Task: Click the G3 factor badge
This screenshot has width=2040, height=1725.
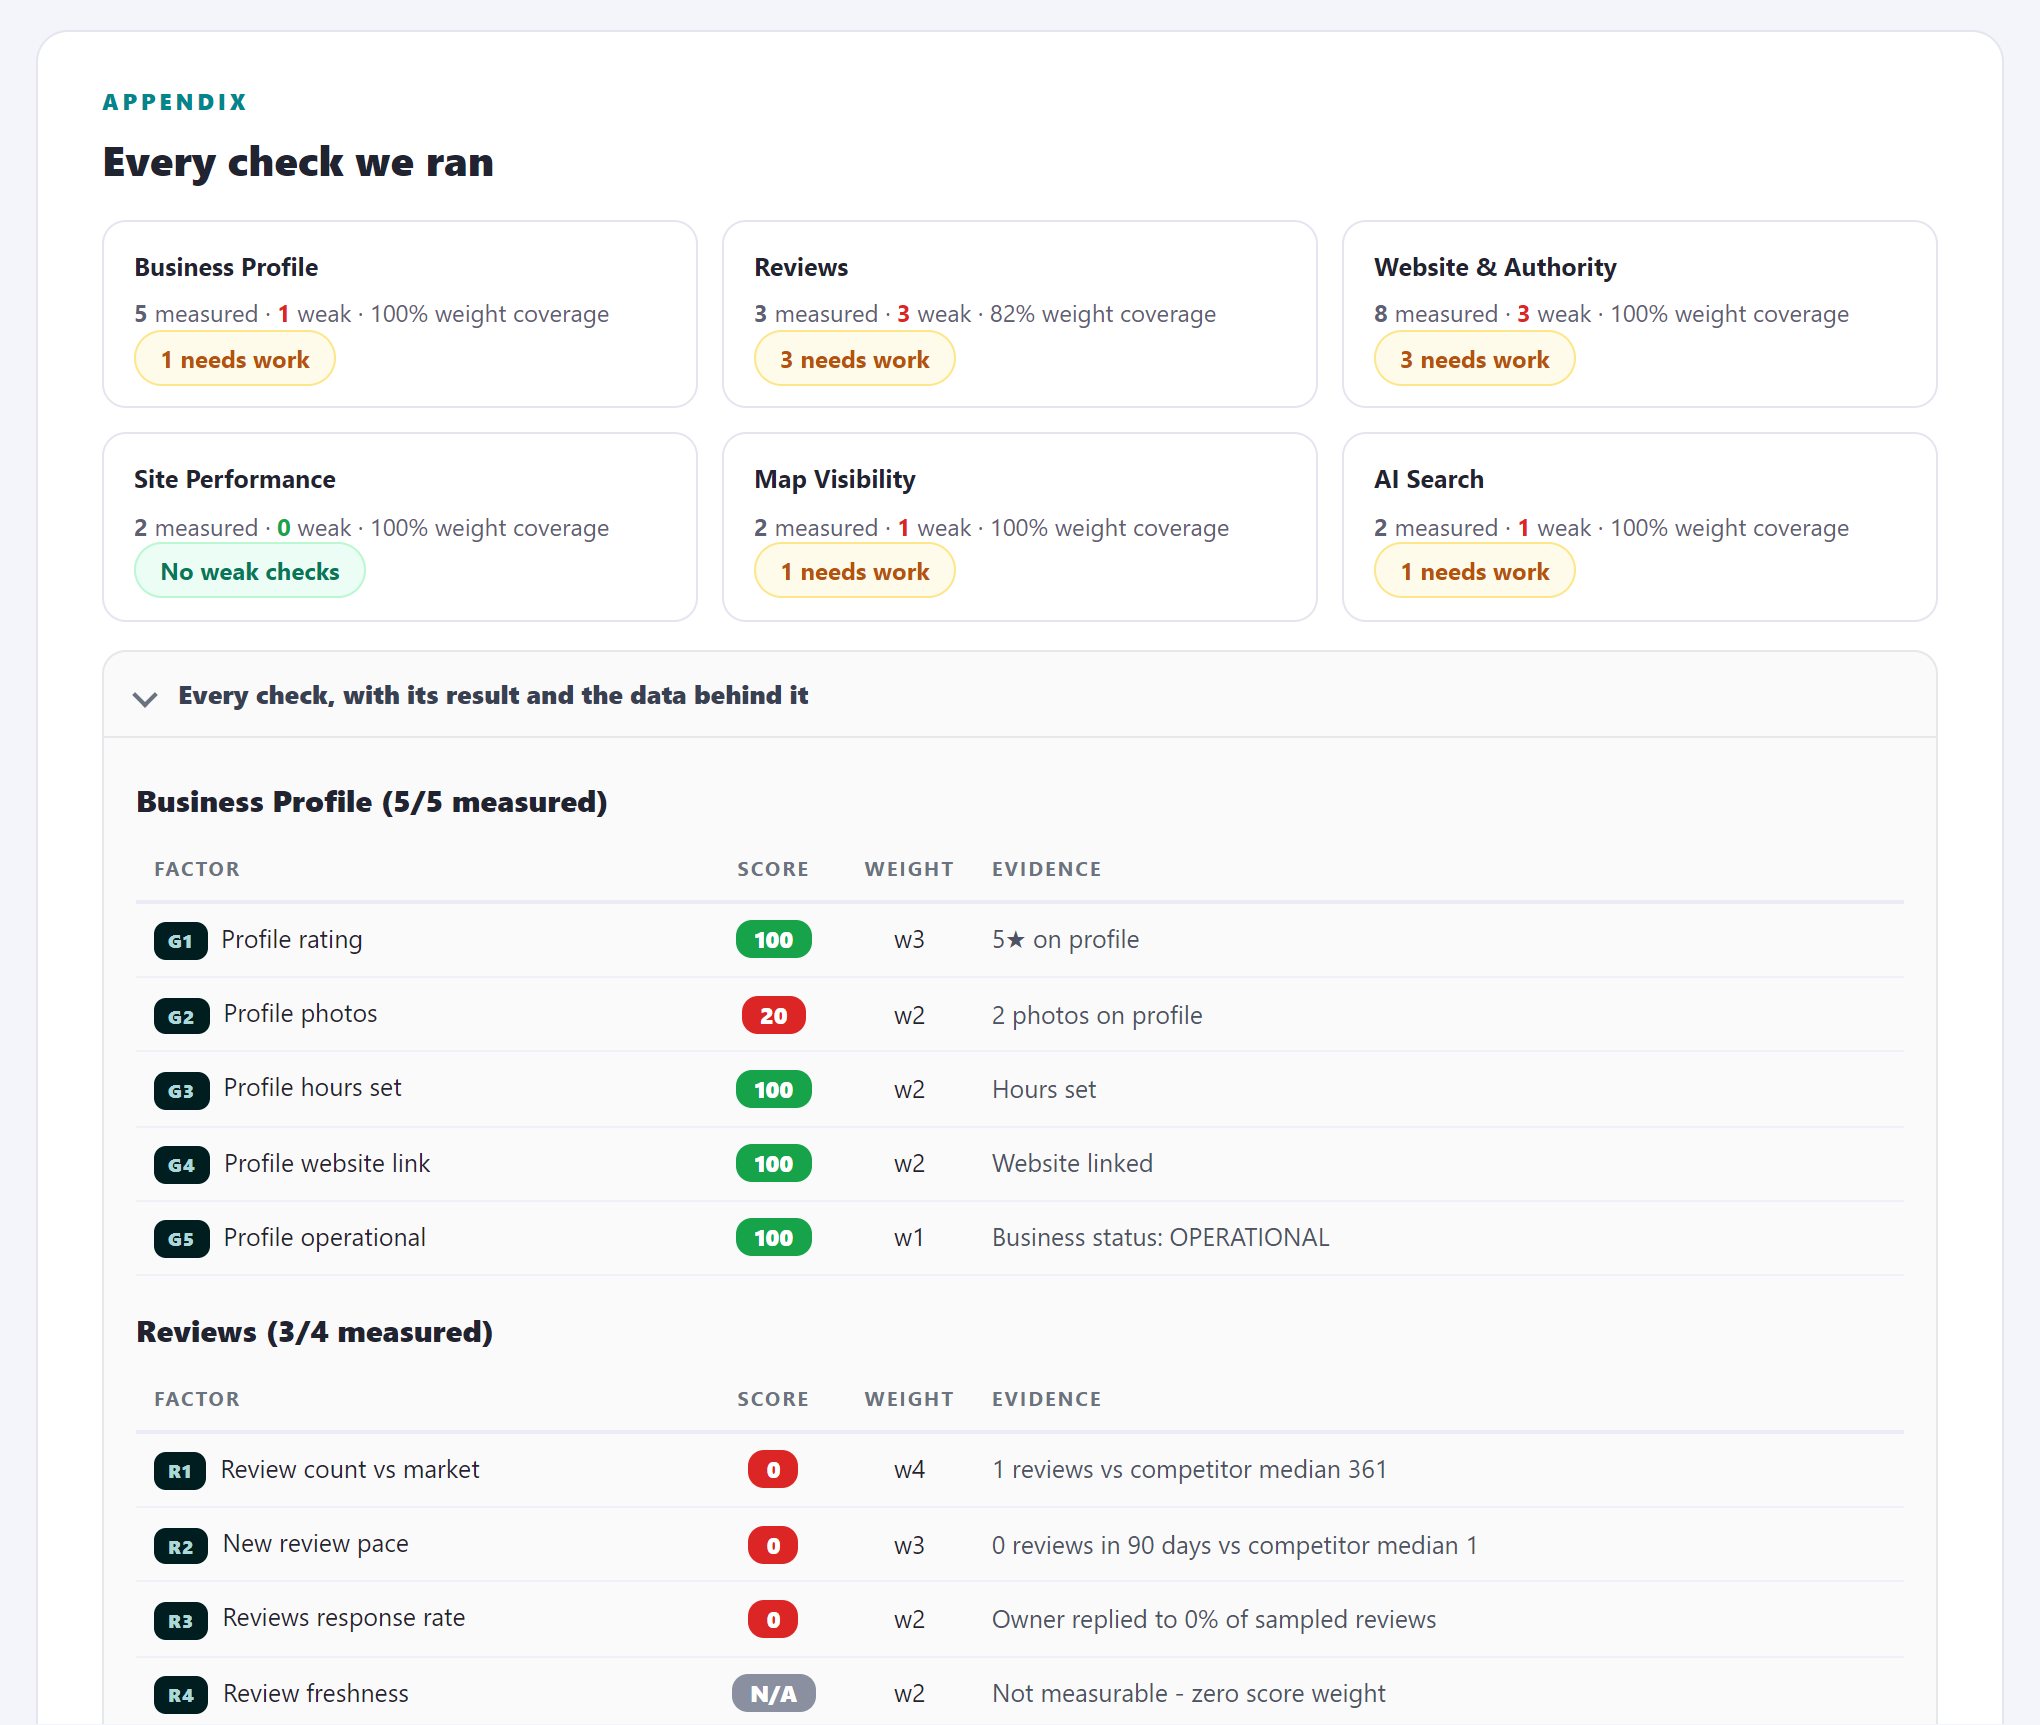Action: (181, 1090)
